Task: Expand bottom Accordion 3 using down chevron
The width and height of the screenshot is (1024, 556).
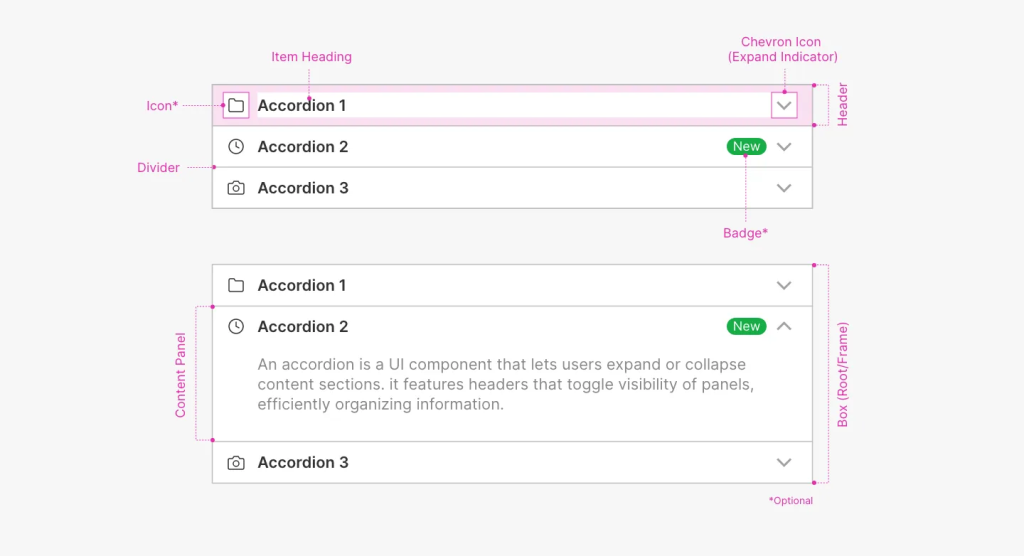Action: point(784,463)
